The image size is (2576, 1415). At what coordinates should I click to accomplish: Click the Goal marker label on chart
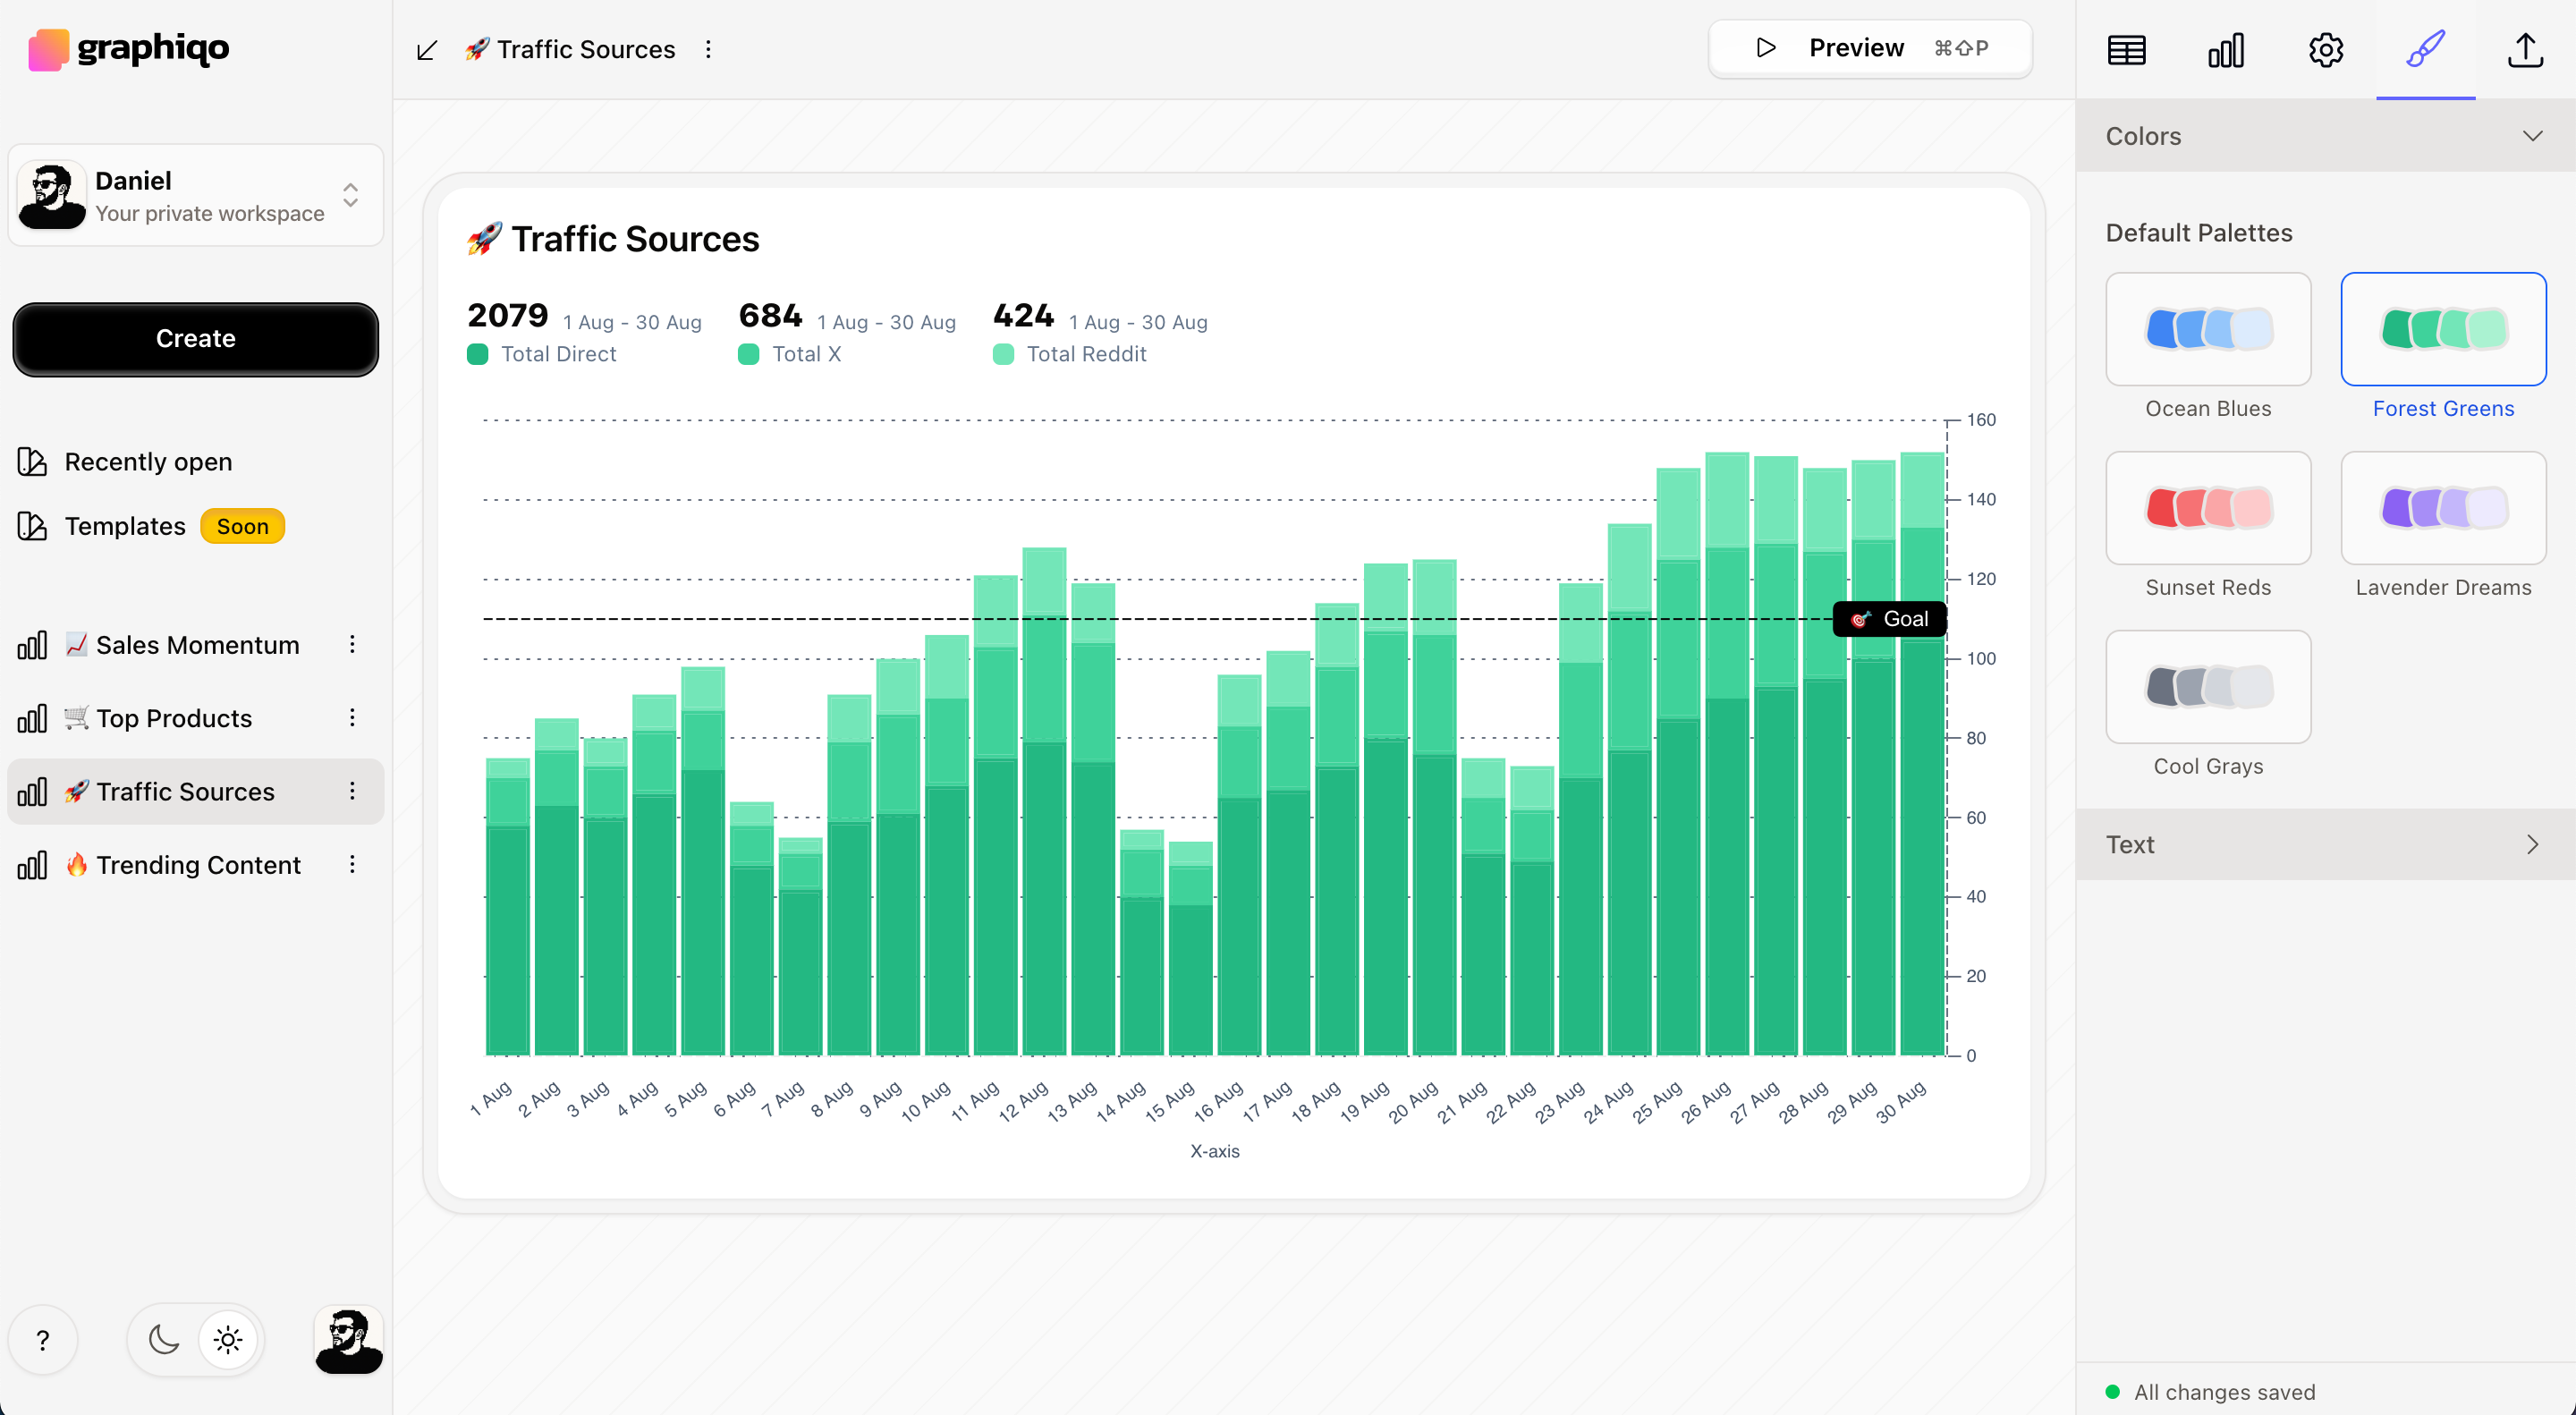pyautogui.click(x=1889, y=619)
